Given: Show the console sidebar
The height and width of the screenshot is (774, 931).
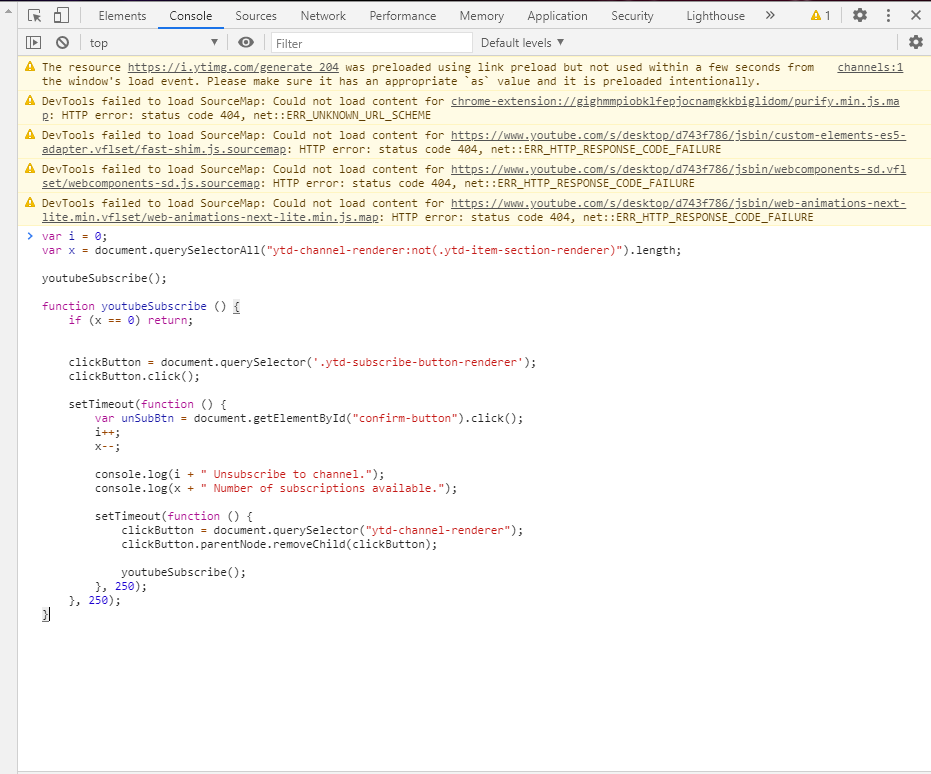Looking at the screenshot, I should click(33, 42).
